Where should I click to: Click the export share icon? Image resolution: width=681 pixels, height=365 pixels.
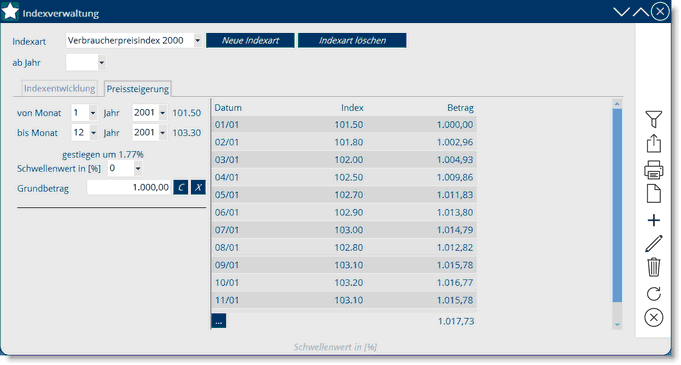[x=653, y=143]
